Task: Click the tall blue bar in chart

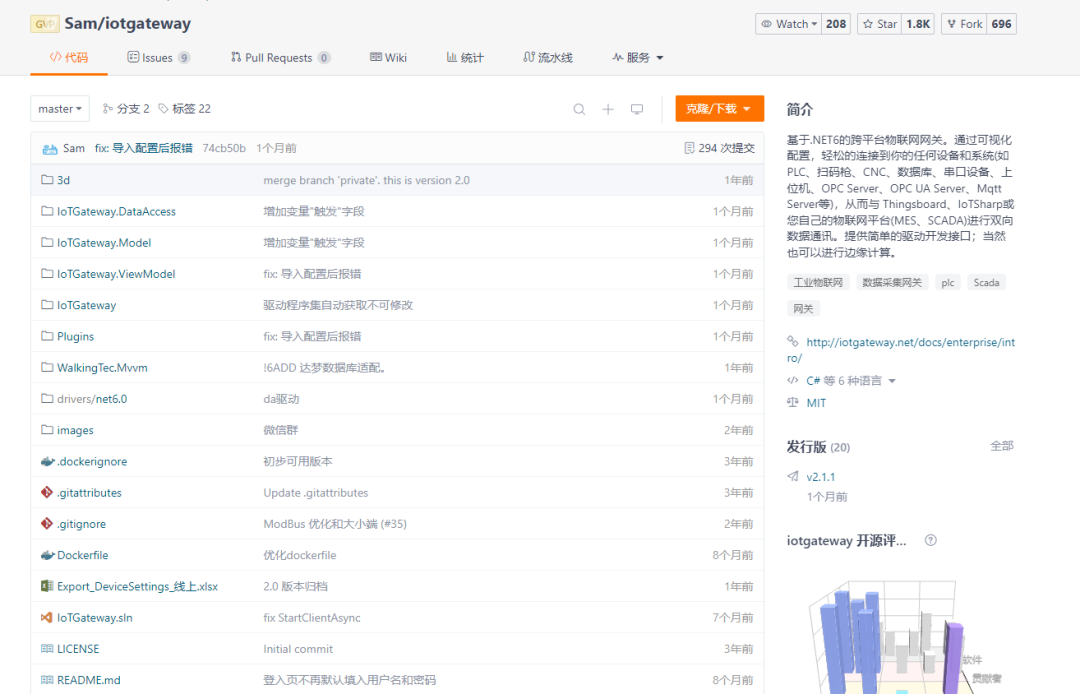Action: (x=835, y=640)
